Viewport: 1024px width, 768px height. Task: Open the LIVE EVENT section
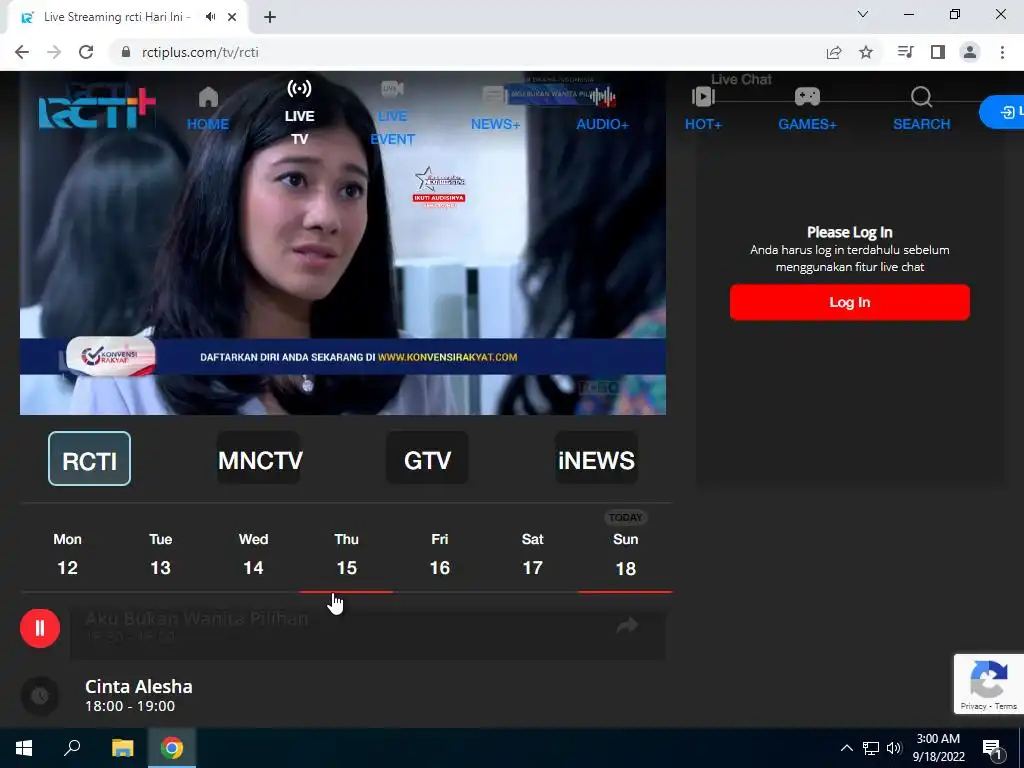392,112
